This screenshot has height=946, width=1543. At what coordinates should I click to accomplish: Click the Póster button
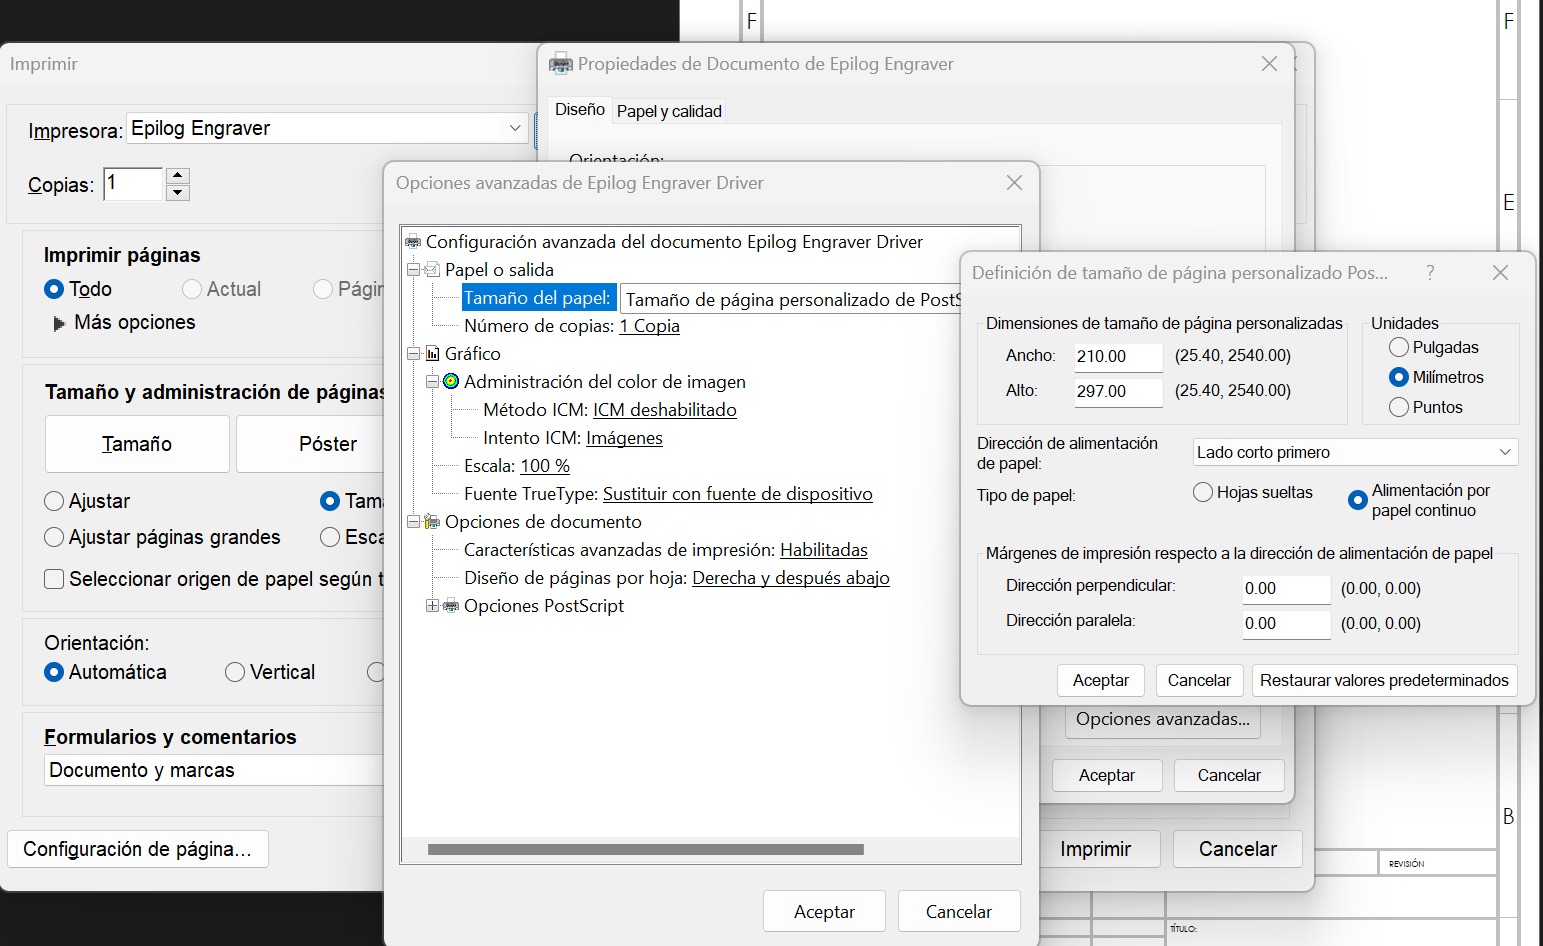[x=311, y=444]
